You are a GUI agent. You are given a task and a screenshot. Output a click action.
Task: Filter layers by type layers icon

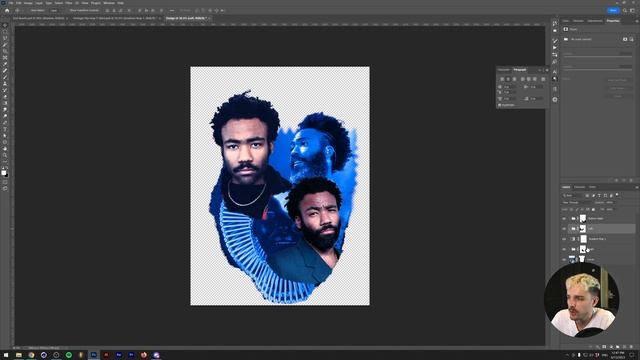(x=599, y=196)
